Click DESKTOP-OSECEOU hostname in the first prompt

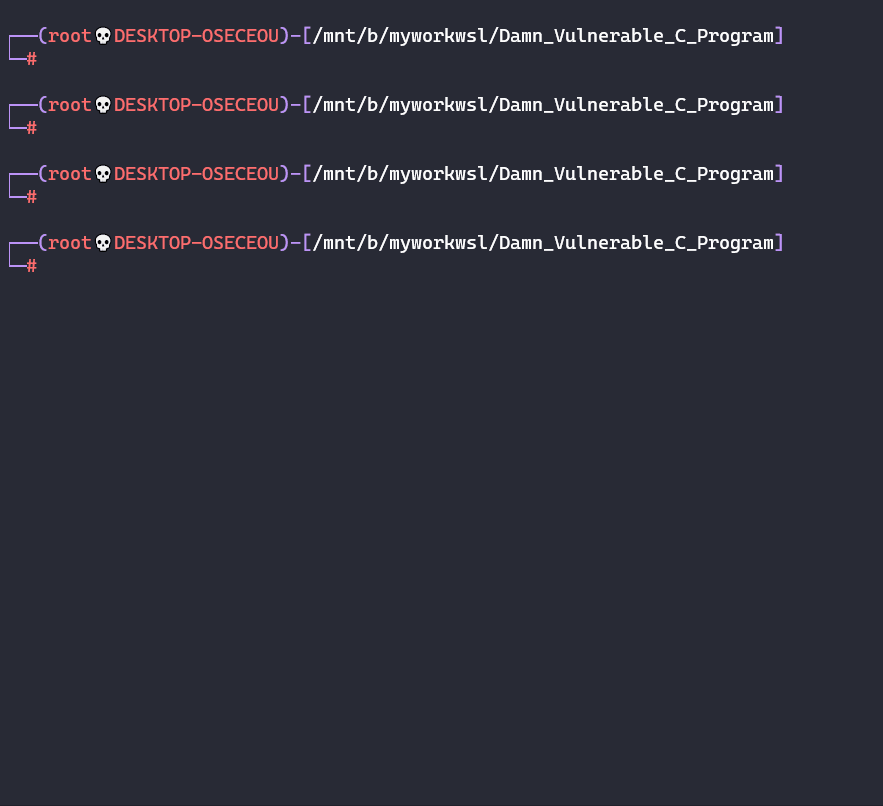pyautogui.click(x=196, y=36)
